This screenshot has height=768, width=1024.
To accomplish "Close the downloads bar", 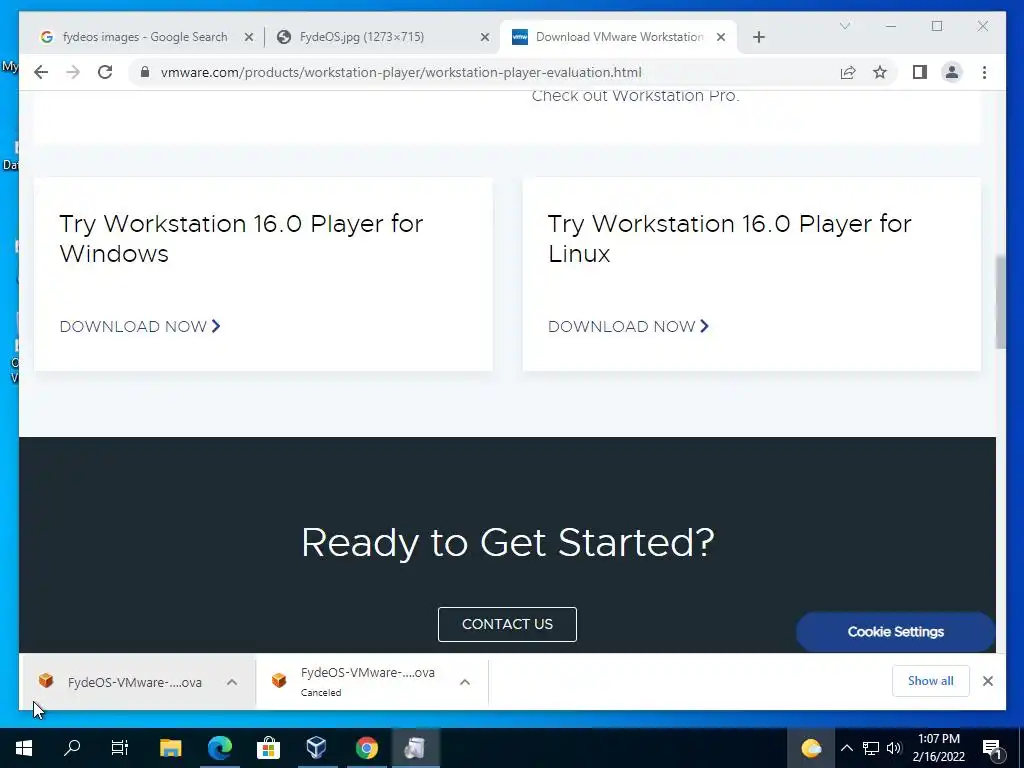I will pos(987,681).
